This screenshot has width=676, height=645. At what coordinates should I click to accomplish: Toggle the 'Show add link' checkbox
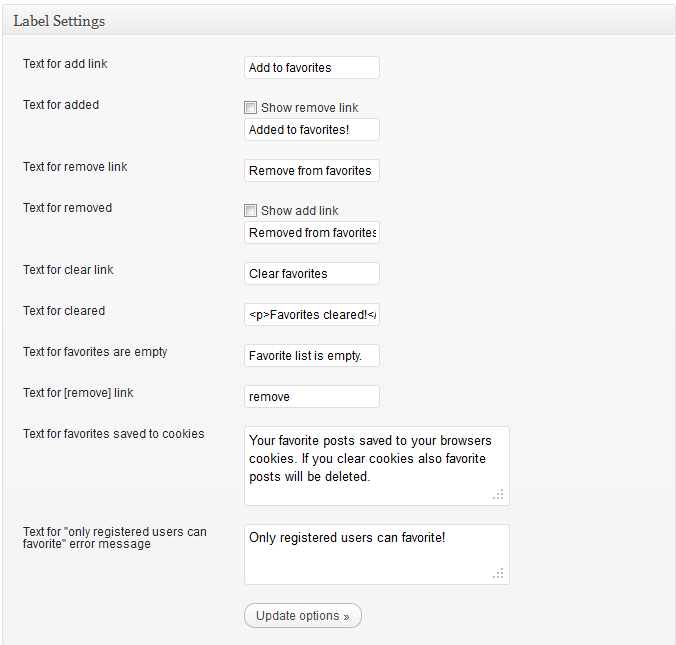click(251, 211)
